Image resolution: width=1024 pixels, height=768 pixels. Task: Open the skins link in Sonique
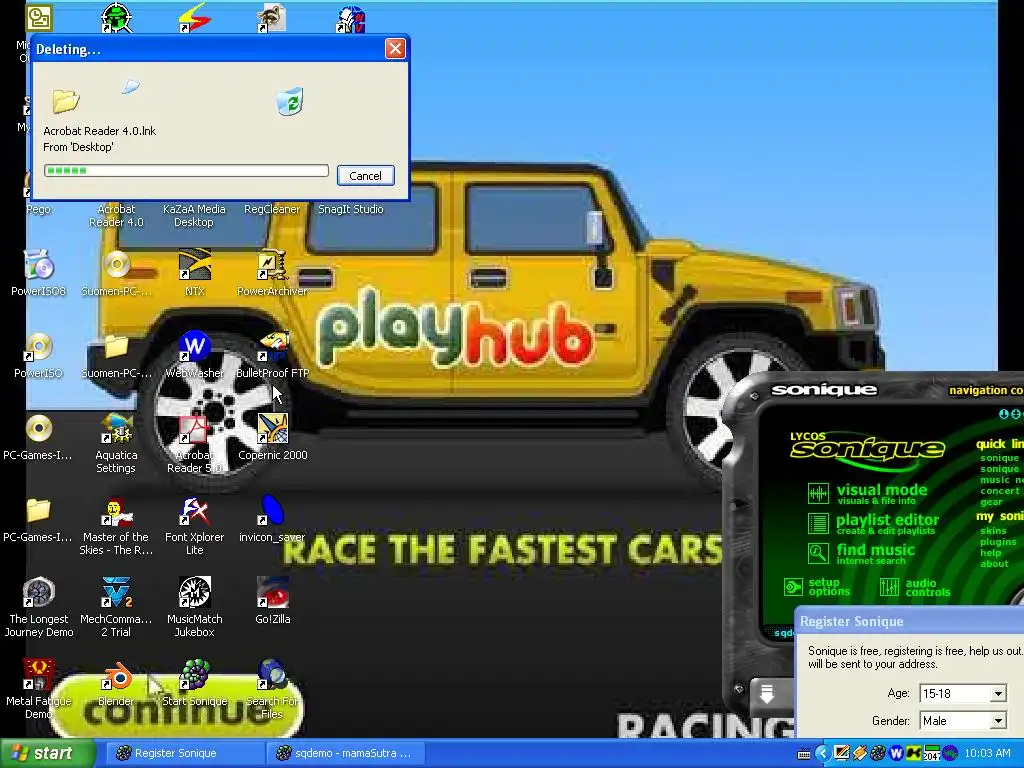[993, 530]
